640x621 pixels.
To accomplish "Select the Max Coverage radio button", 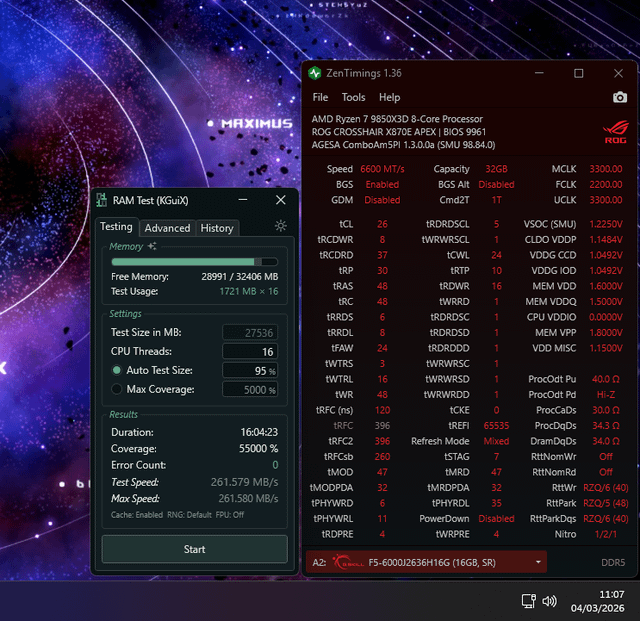I will pyautogui.click(x=117, y=389).
